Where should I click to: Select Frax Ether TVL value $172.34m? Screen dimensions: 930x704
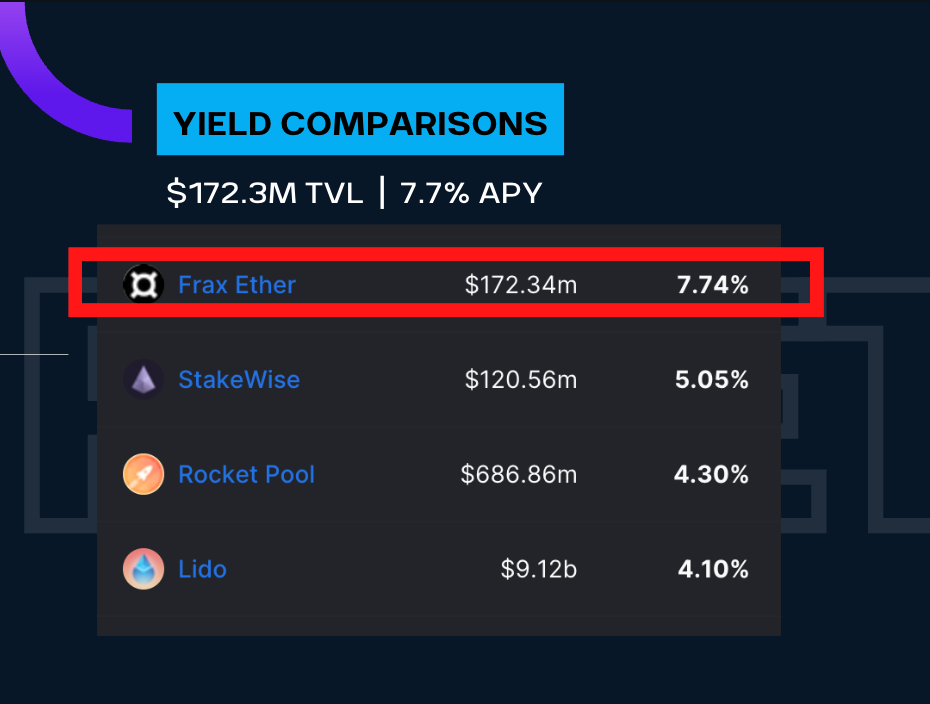[520, 285]
